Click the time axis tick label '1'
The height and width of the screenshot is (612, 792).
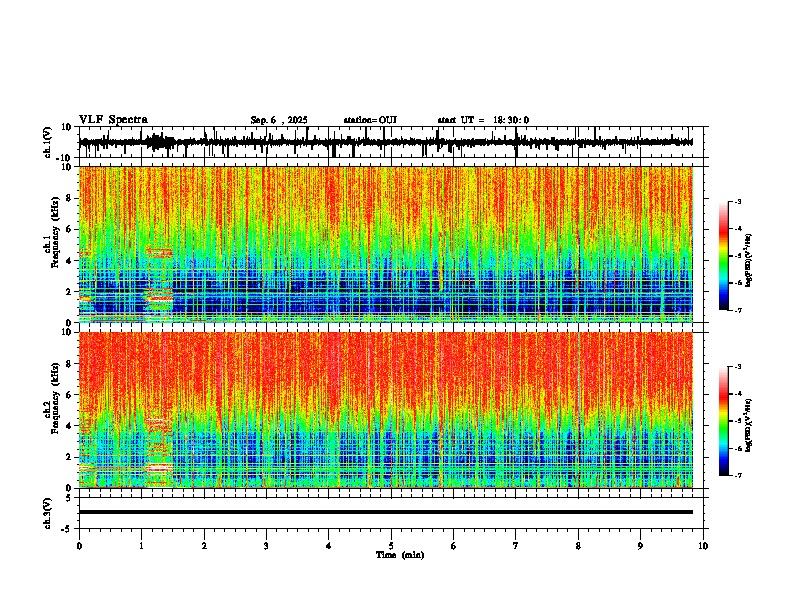pos(141,546)
